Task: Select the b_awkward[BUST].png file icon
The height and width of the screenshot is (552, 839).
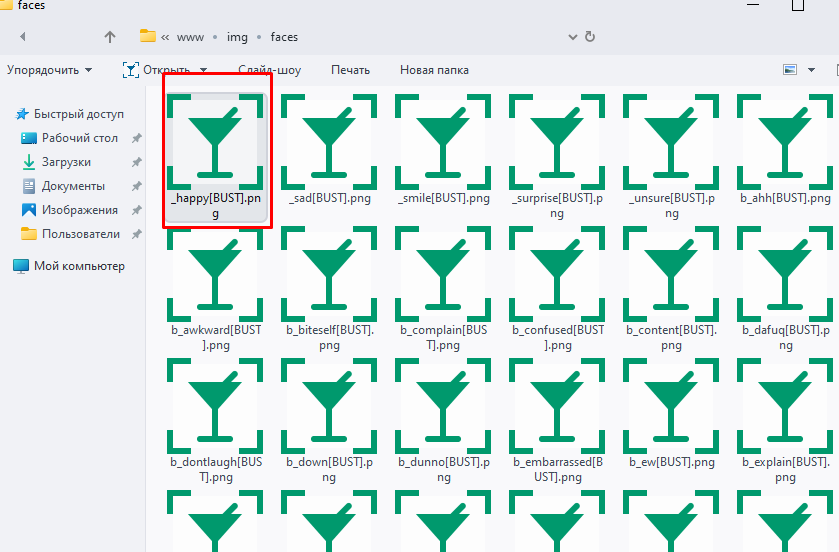Action: (x=215, y=274)
